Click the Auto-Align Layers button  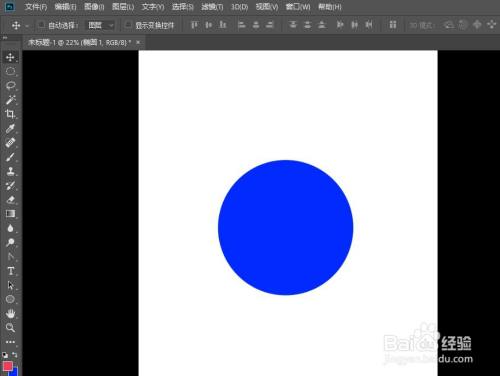[x=393, y=25]
